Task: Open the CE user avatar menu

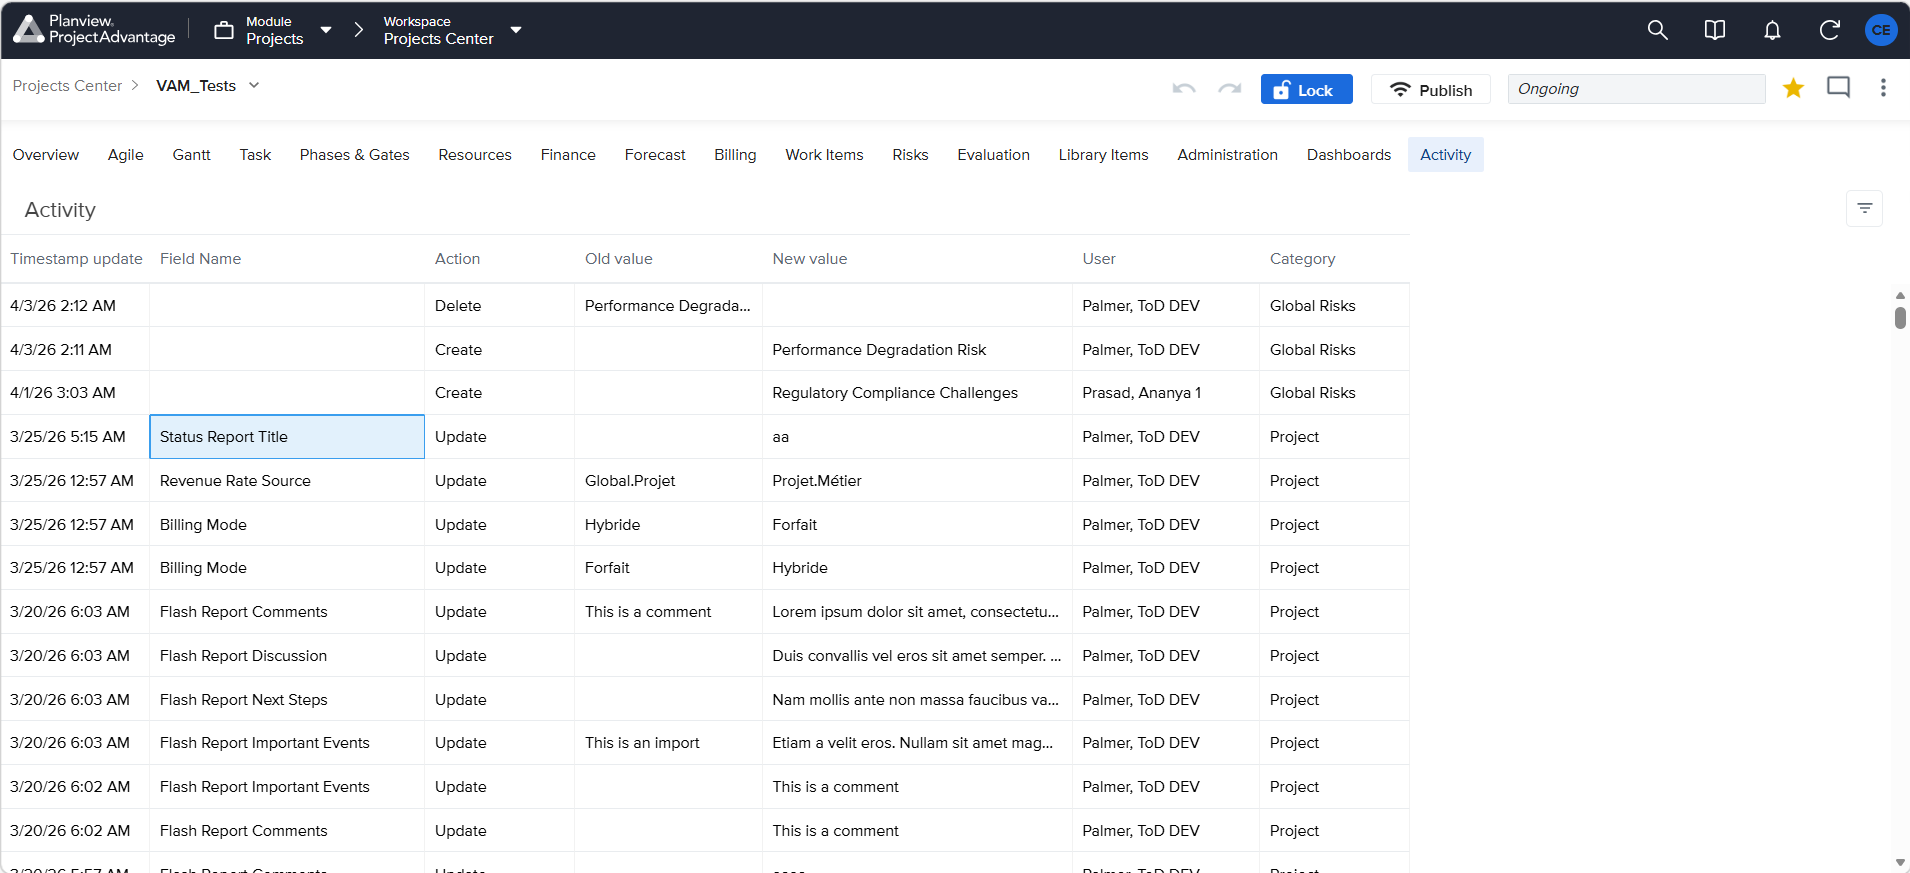Action: [x=1881, y=30]
